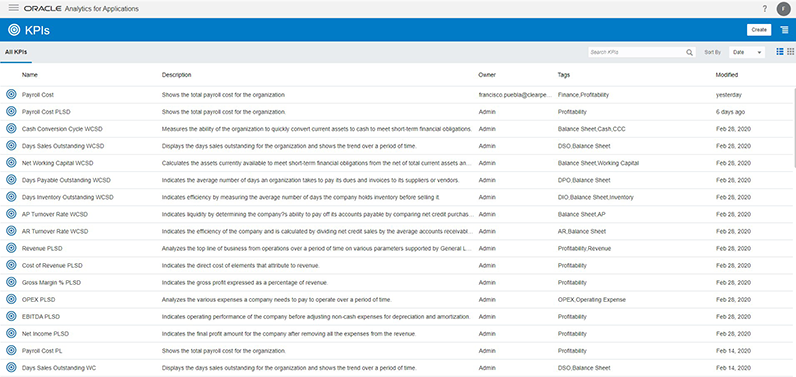796x377 pixels.
Task: Click Revenue PLSD name
Action: click(x=42, y=249)
